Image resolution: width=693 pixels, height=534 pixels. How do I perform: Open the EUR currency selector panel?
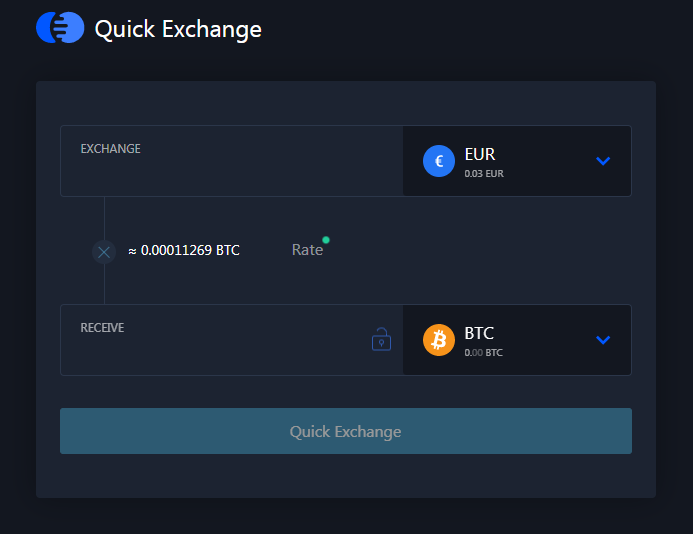click(517, 161)
